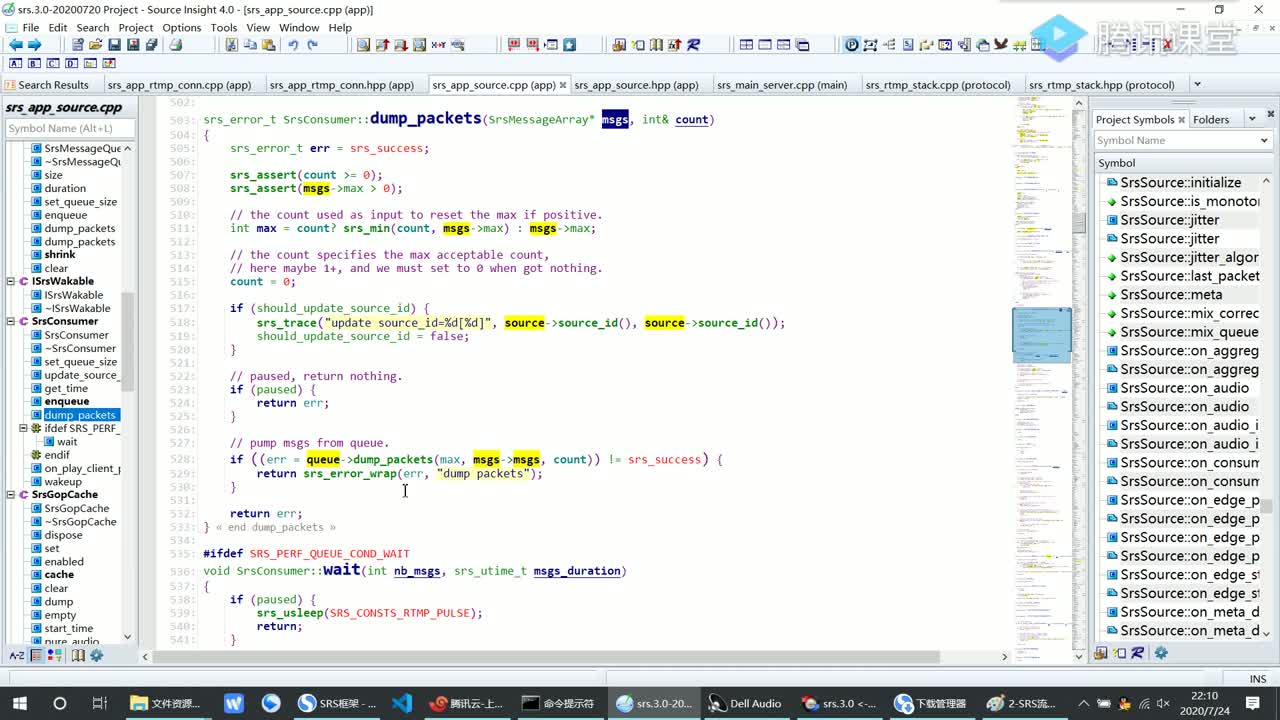
Task: Select dump_packets highlighted in symbol tree
Action: [x=80, y=415]
